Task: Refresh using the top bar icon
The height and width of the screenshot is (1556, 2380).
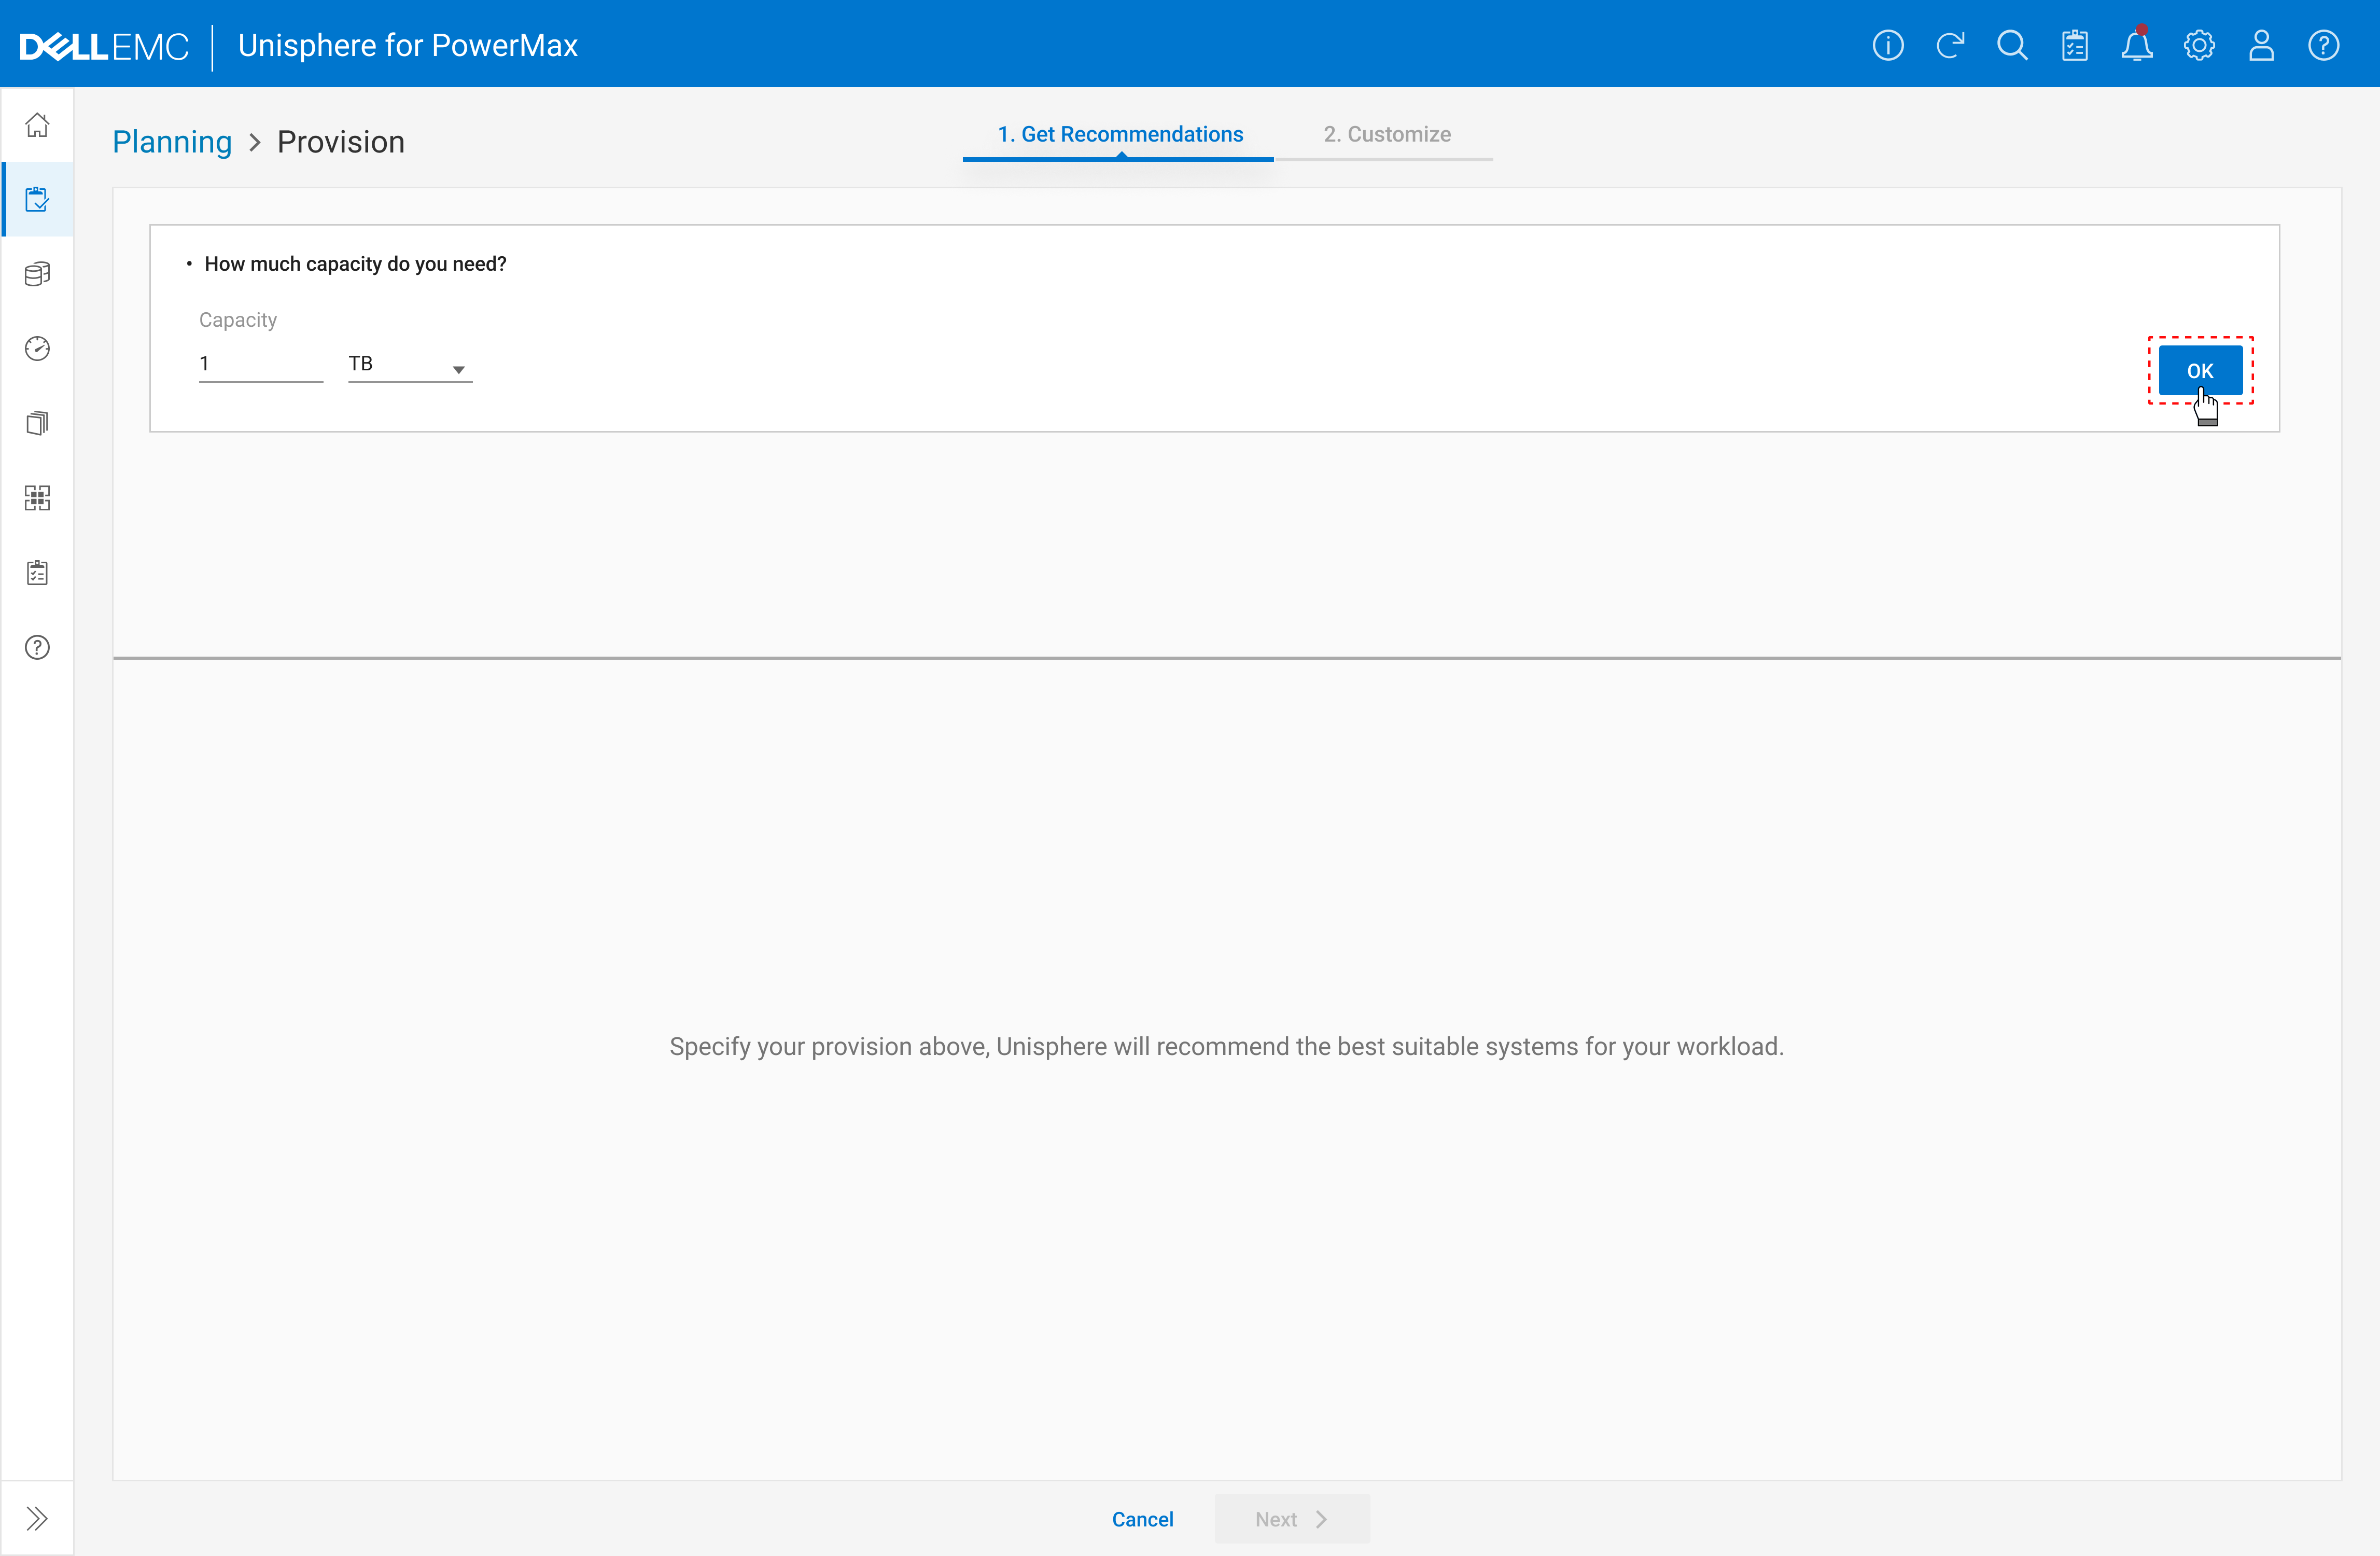Action: [x=1949, y=46]
